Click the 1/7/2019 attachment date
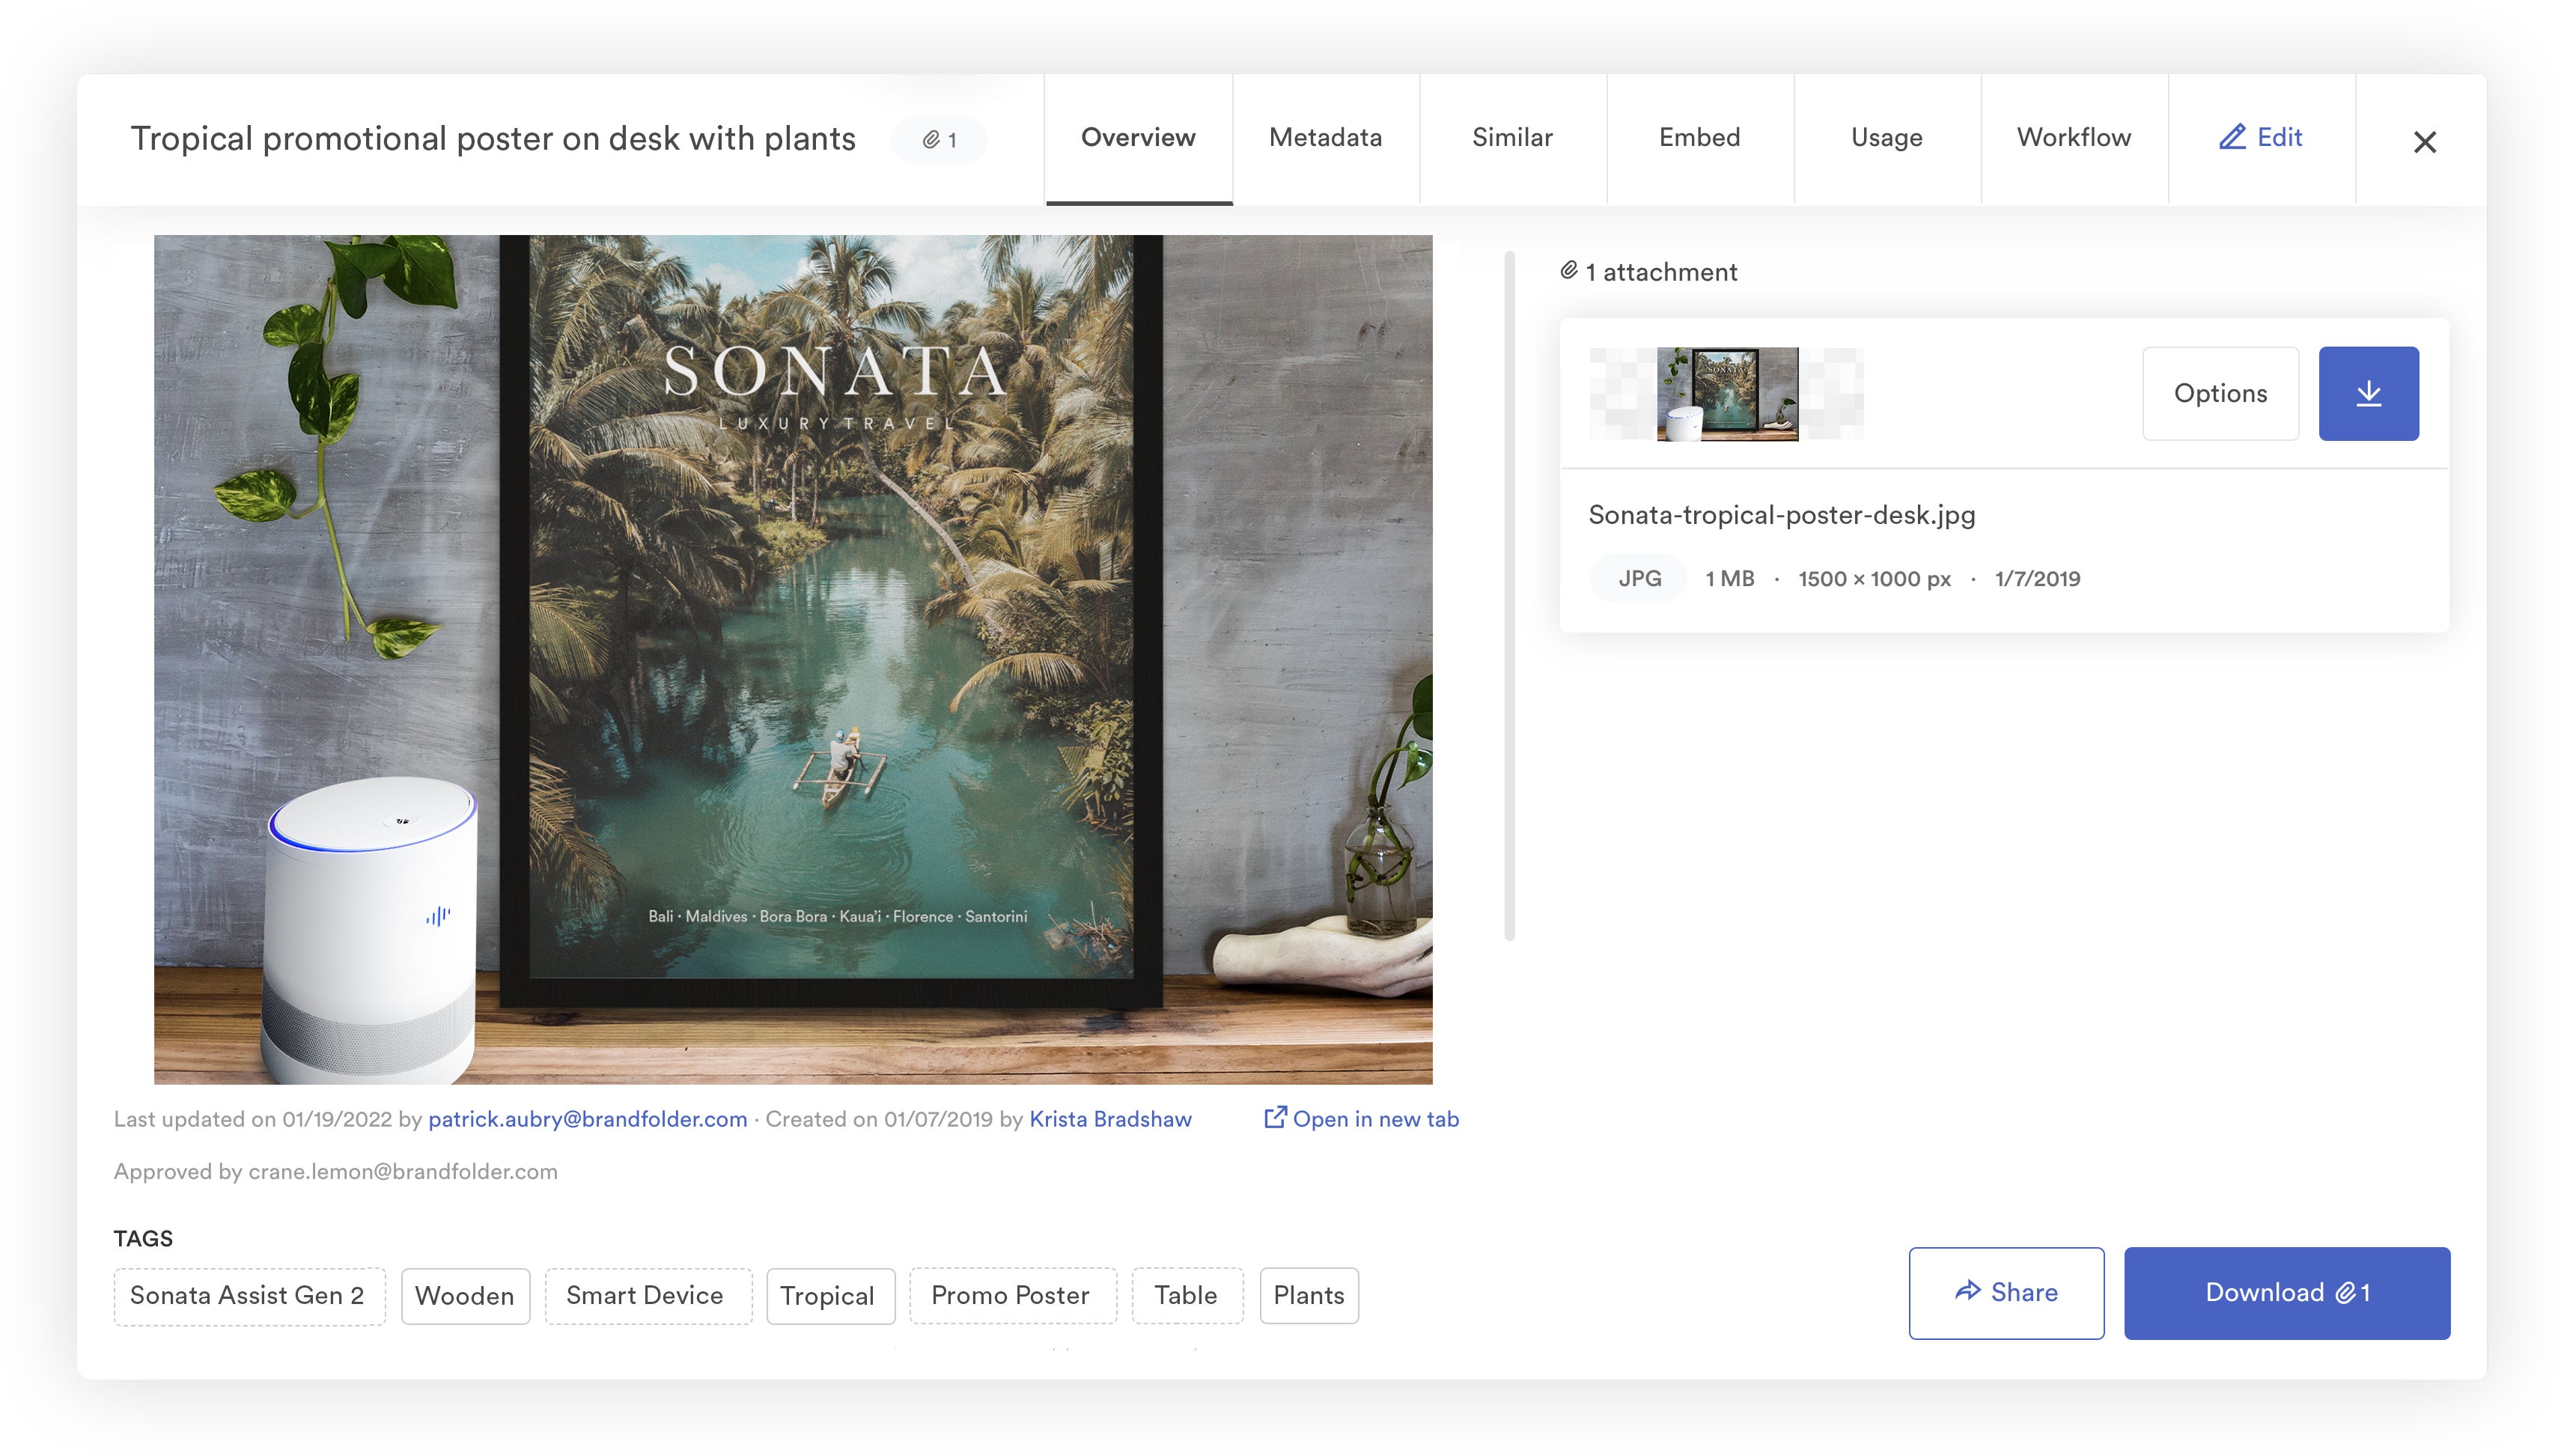 click(2037, 578)
